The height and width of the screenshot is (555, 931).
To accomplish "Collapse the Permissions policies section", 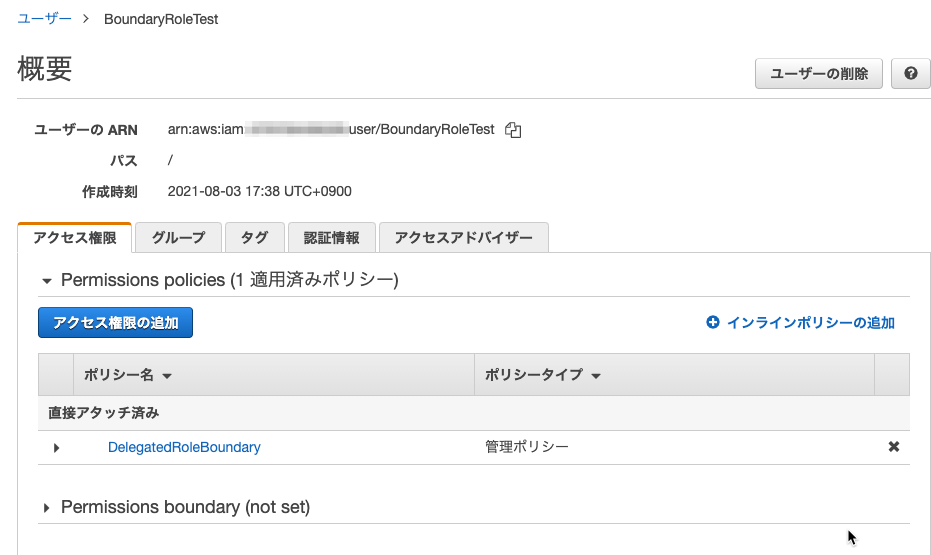I will 47,281.
